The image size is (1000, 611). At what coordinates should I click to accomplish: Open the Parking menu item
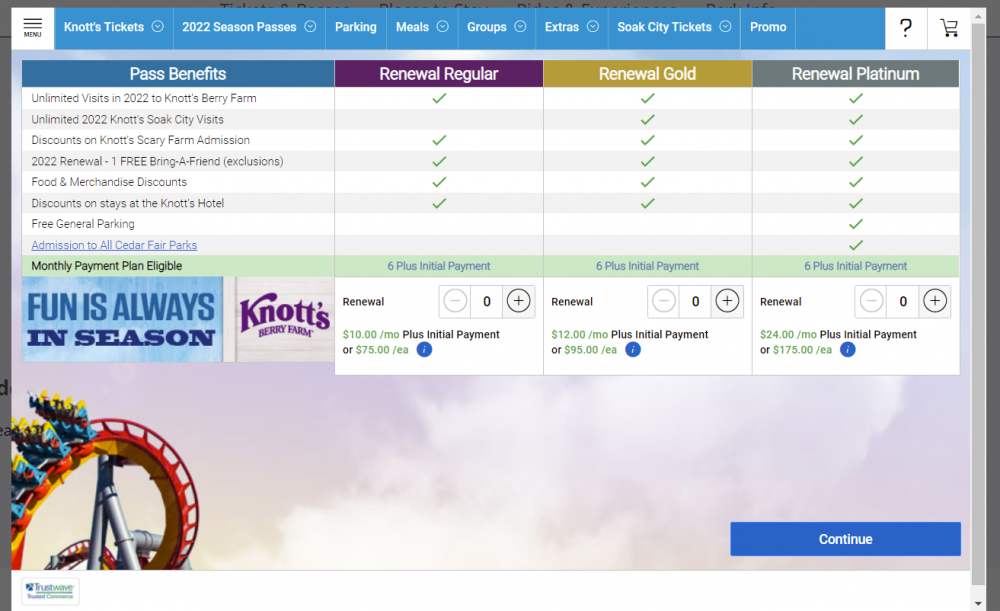pyautogui.click(x=356, y=27)
